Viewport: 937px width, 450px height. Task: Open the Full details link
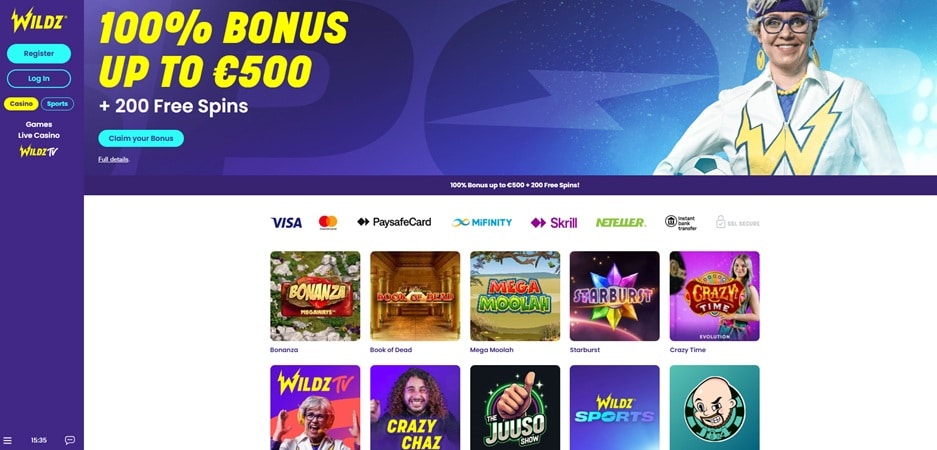(x=114, y=160)
